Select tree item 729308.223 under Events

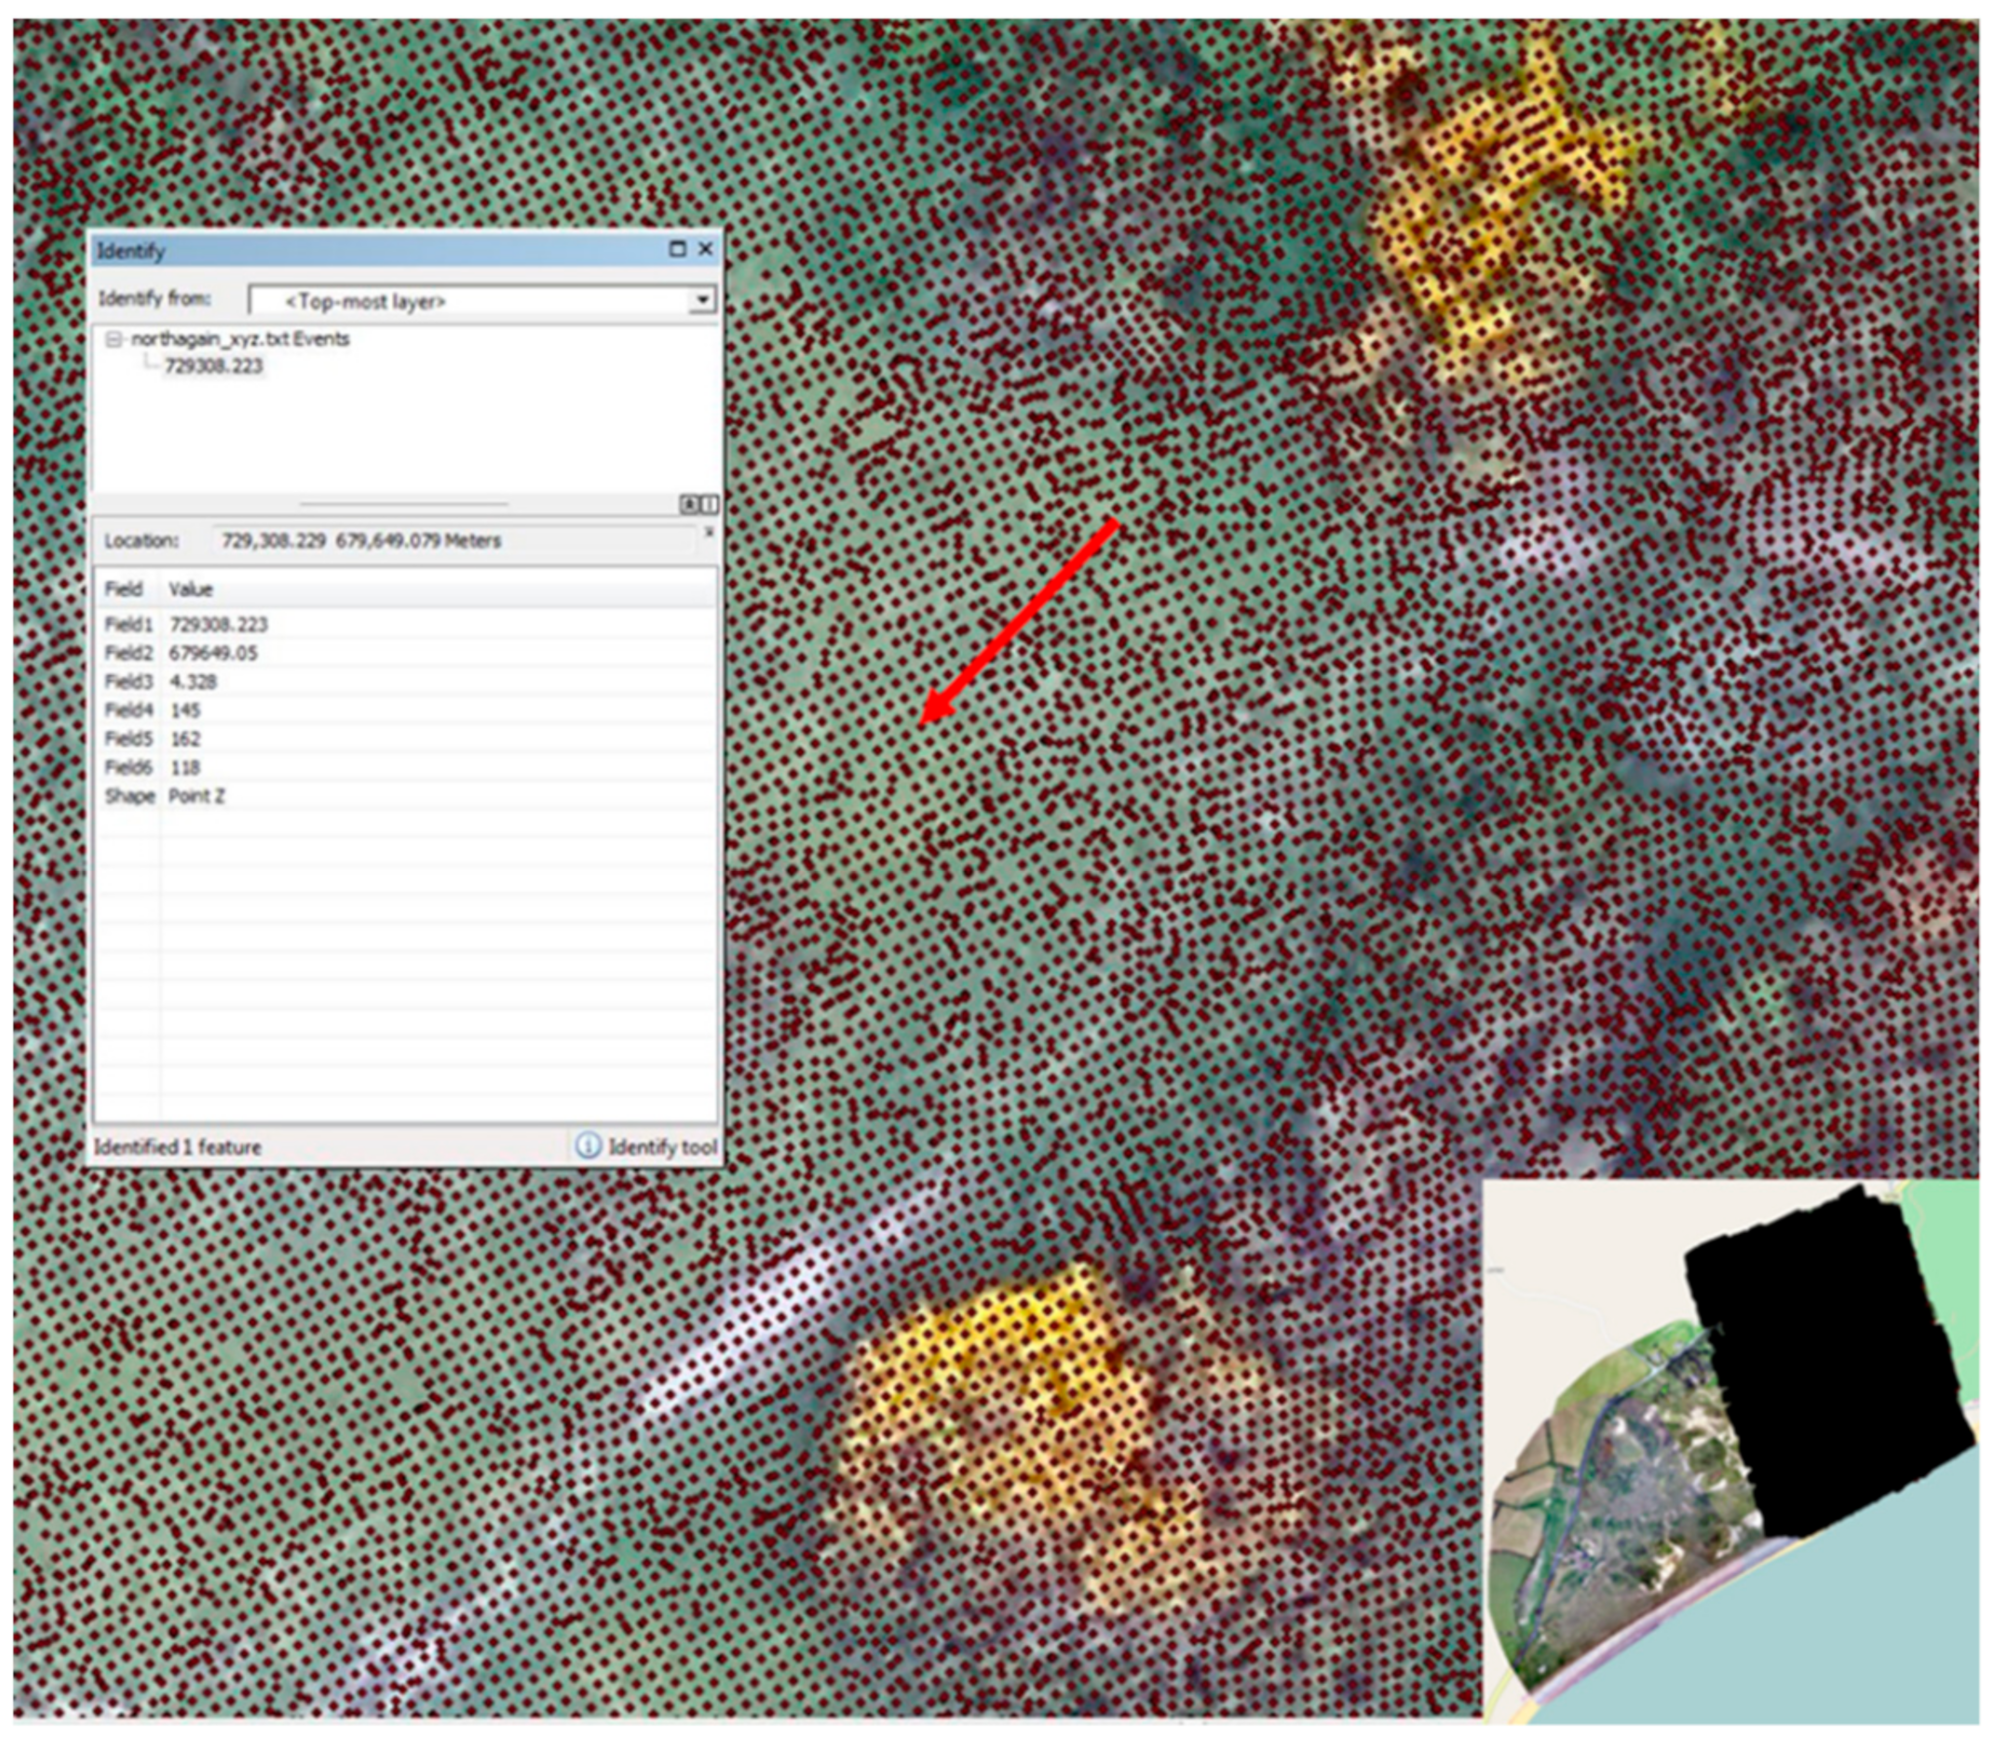tap(213, 366)
